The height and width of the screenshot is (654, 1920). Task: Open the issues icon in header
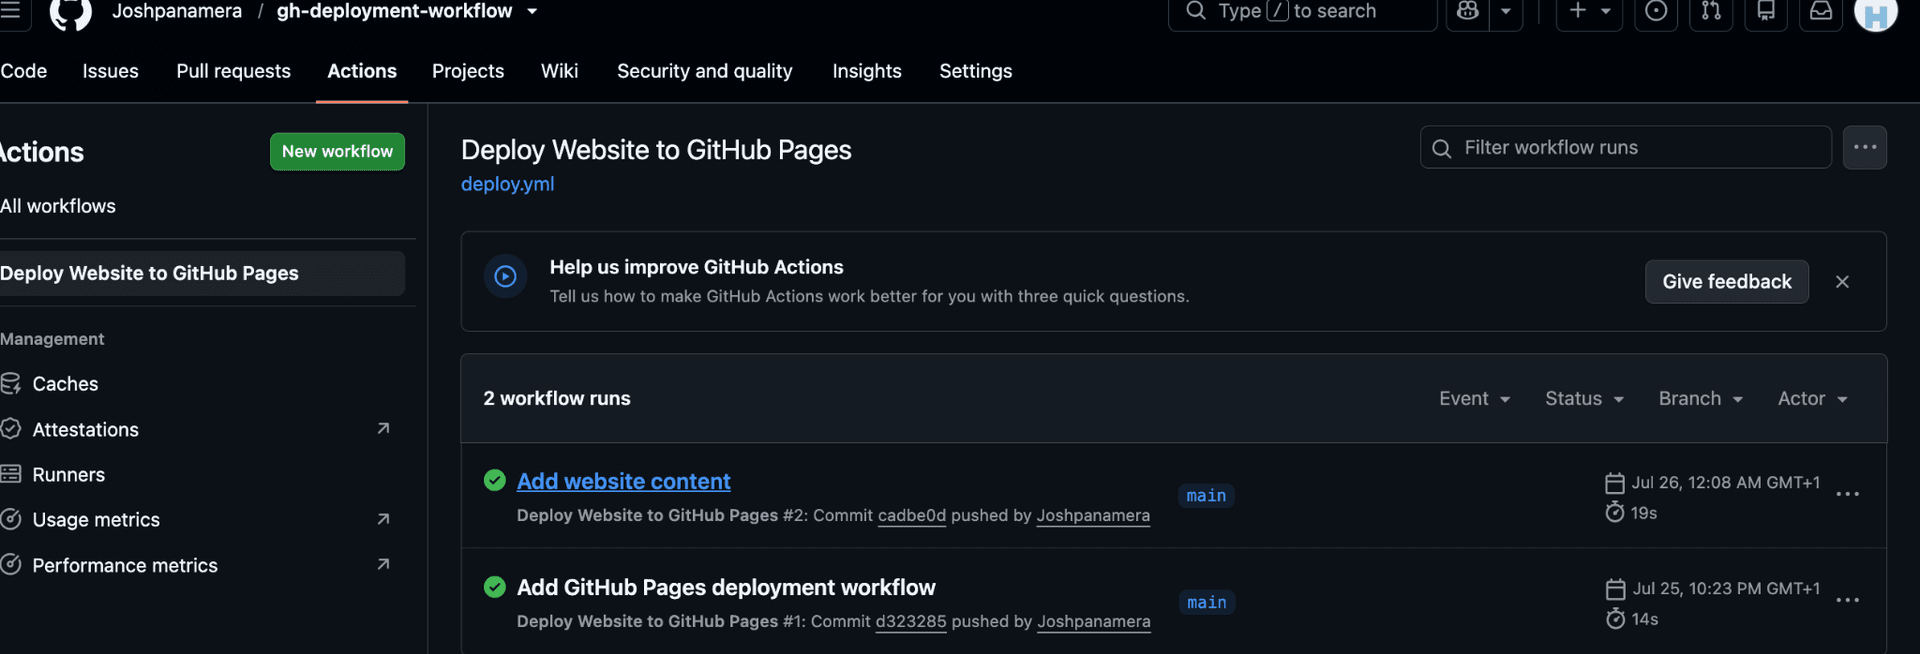click(1656, 11)
